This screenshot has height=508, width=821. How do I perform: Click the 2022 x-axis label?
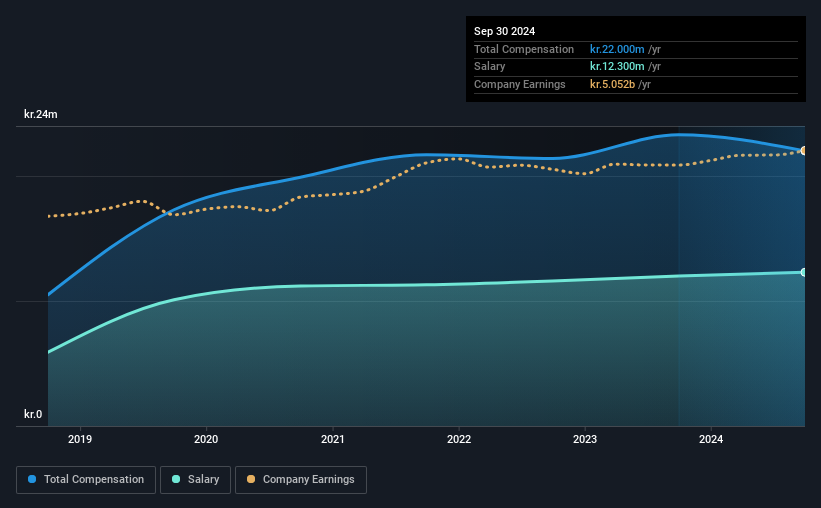pyautogui.click(x=459, y=439)
